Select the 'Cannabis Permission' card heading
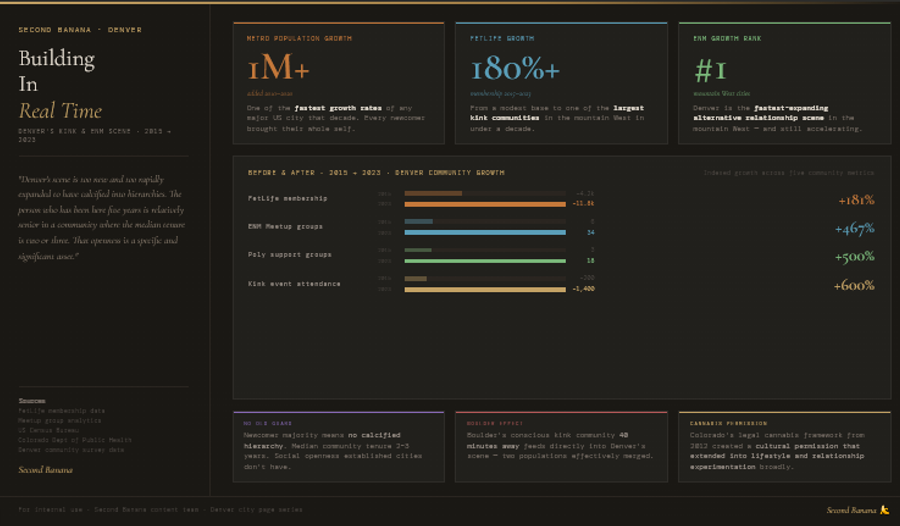The width and height of the screenshot is (900, 526). [x=728, y=423]
